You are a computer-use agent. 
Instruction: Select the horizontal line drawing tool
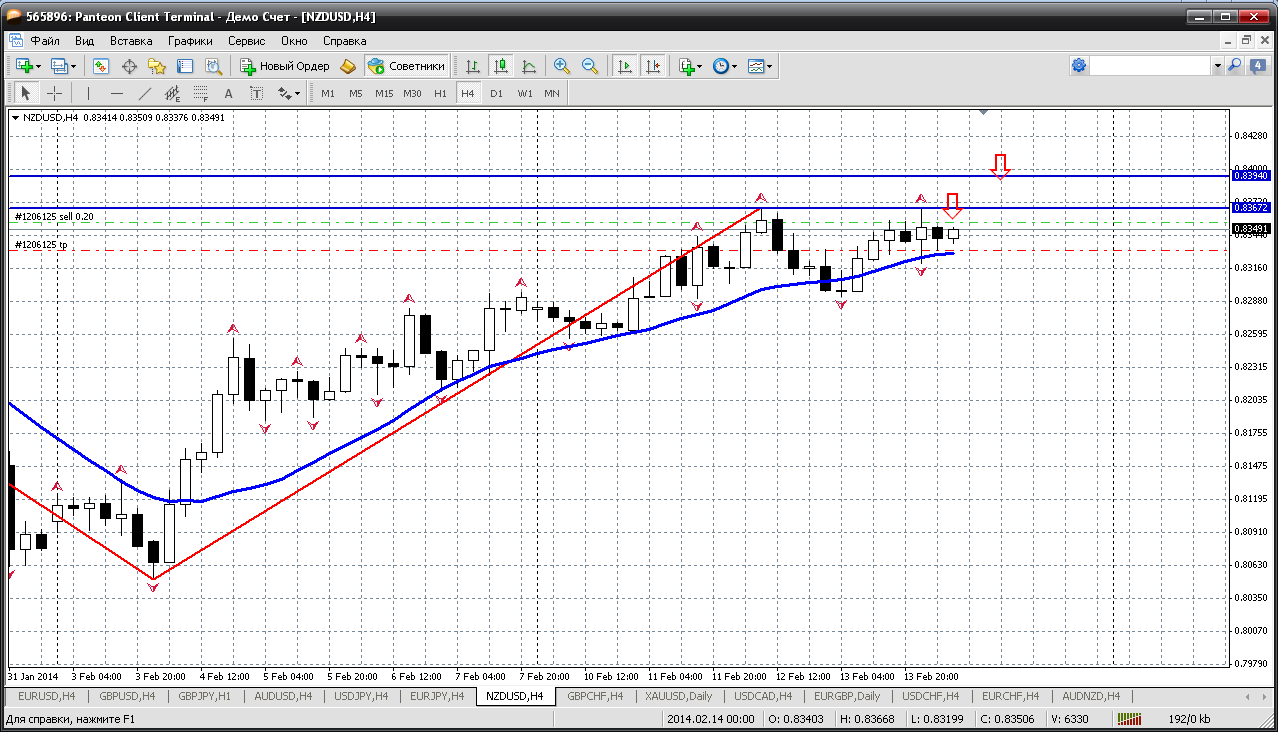tap(116, 93)
